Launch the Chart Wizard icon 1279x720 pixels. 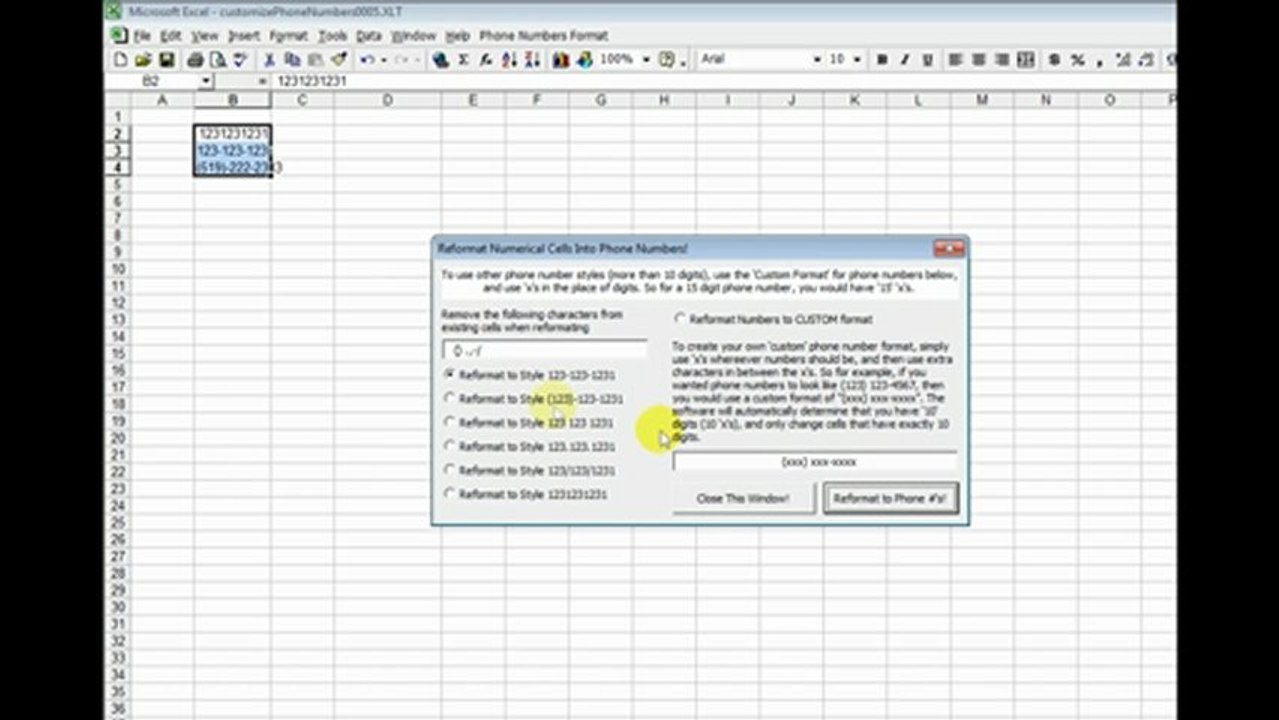tap(561, 60)
